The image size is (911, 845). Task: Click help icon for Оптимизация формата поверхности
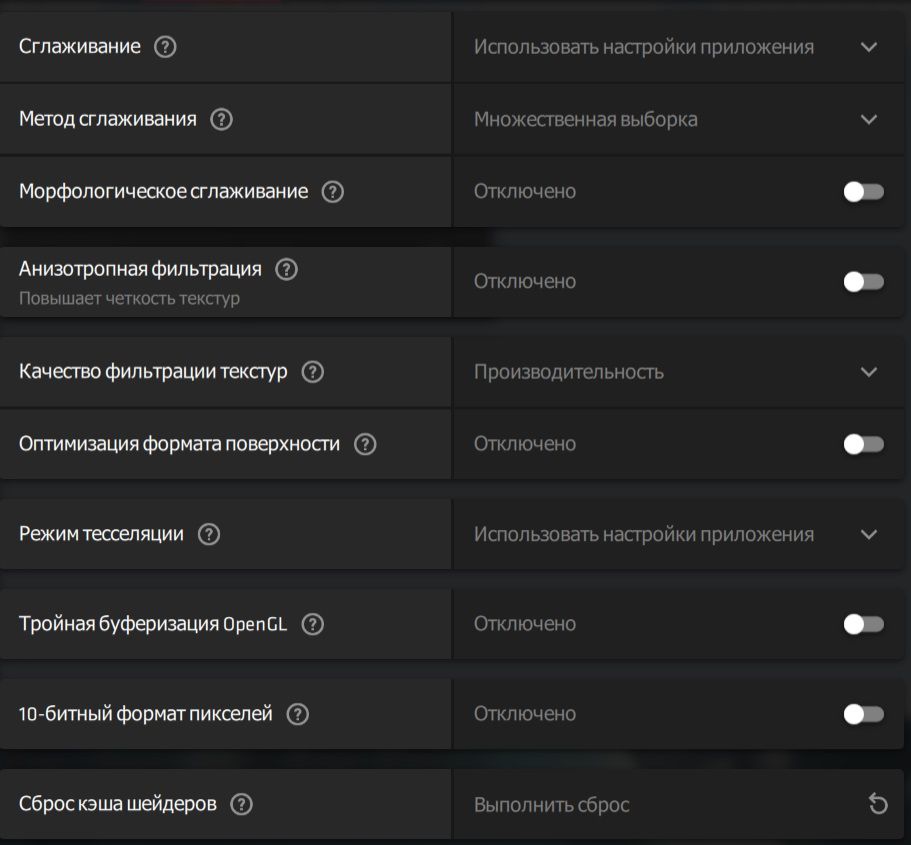pyautogui.click(x=366, y=444)
